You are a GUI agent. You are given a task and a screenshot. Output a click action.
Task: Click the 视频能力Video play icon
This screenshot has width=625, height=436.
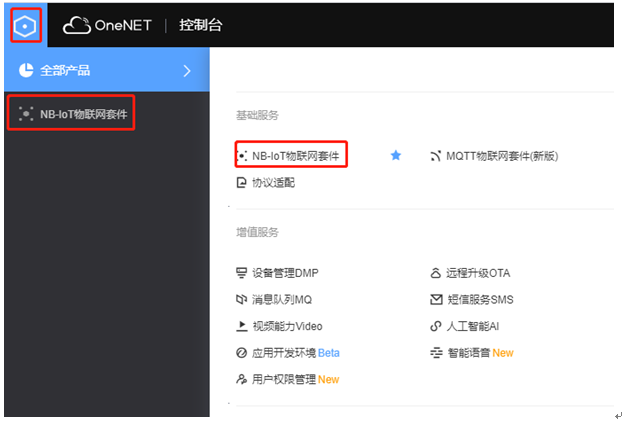[242, 326]
